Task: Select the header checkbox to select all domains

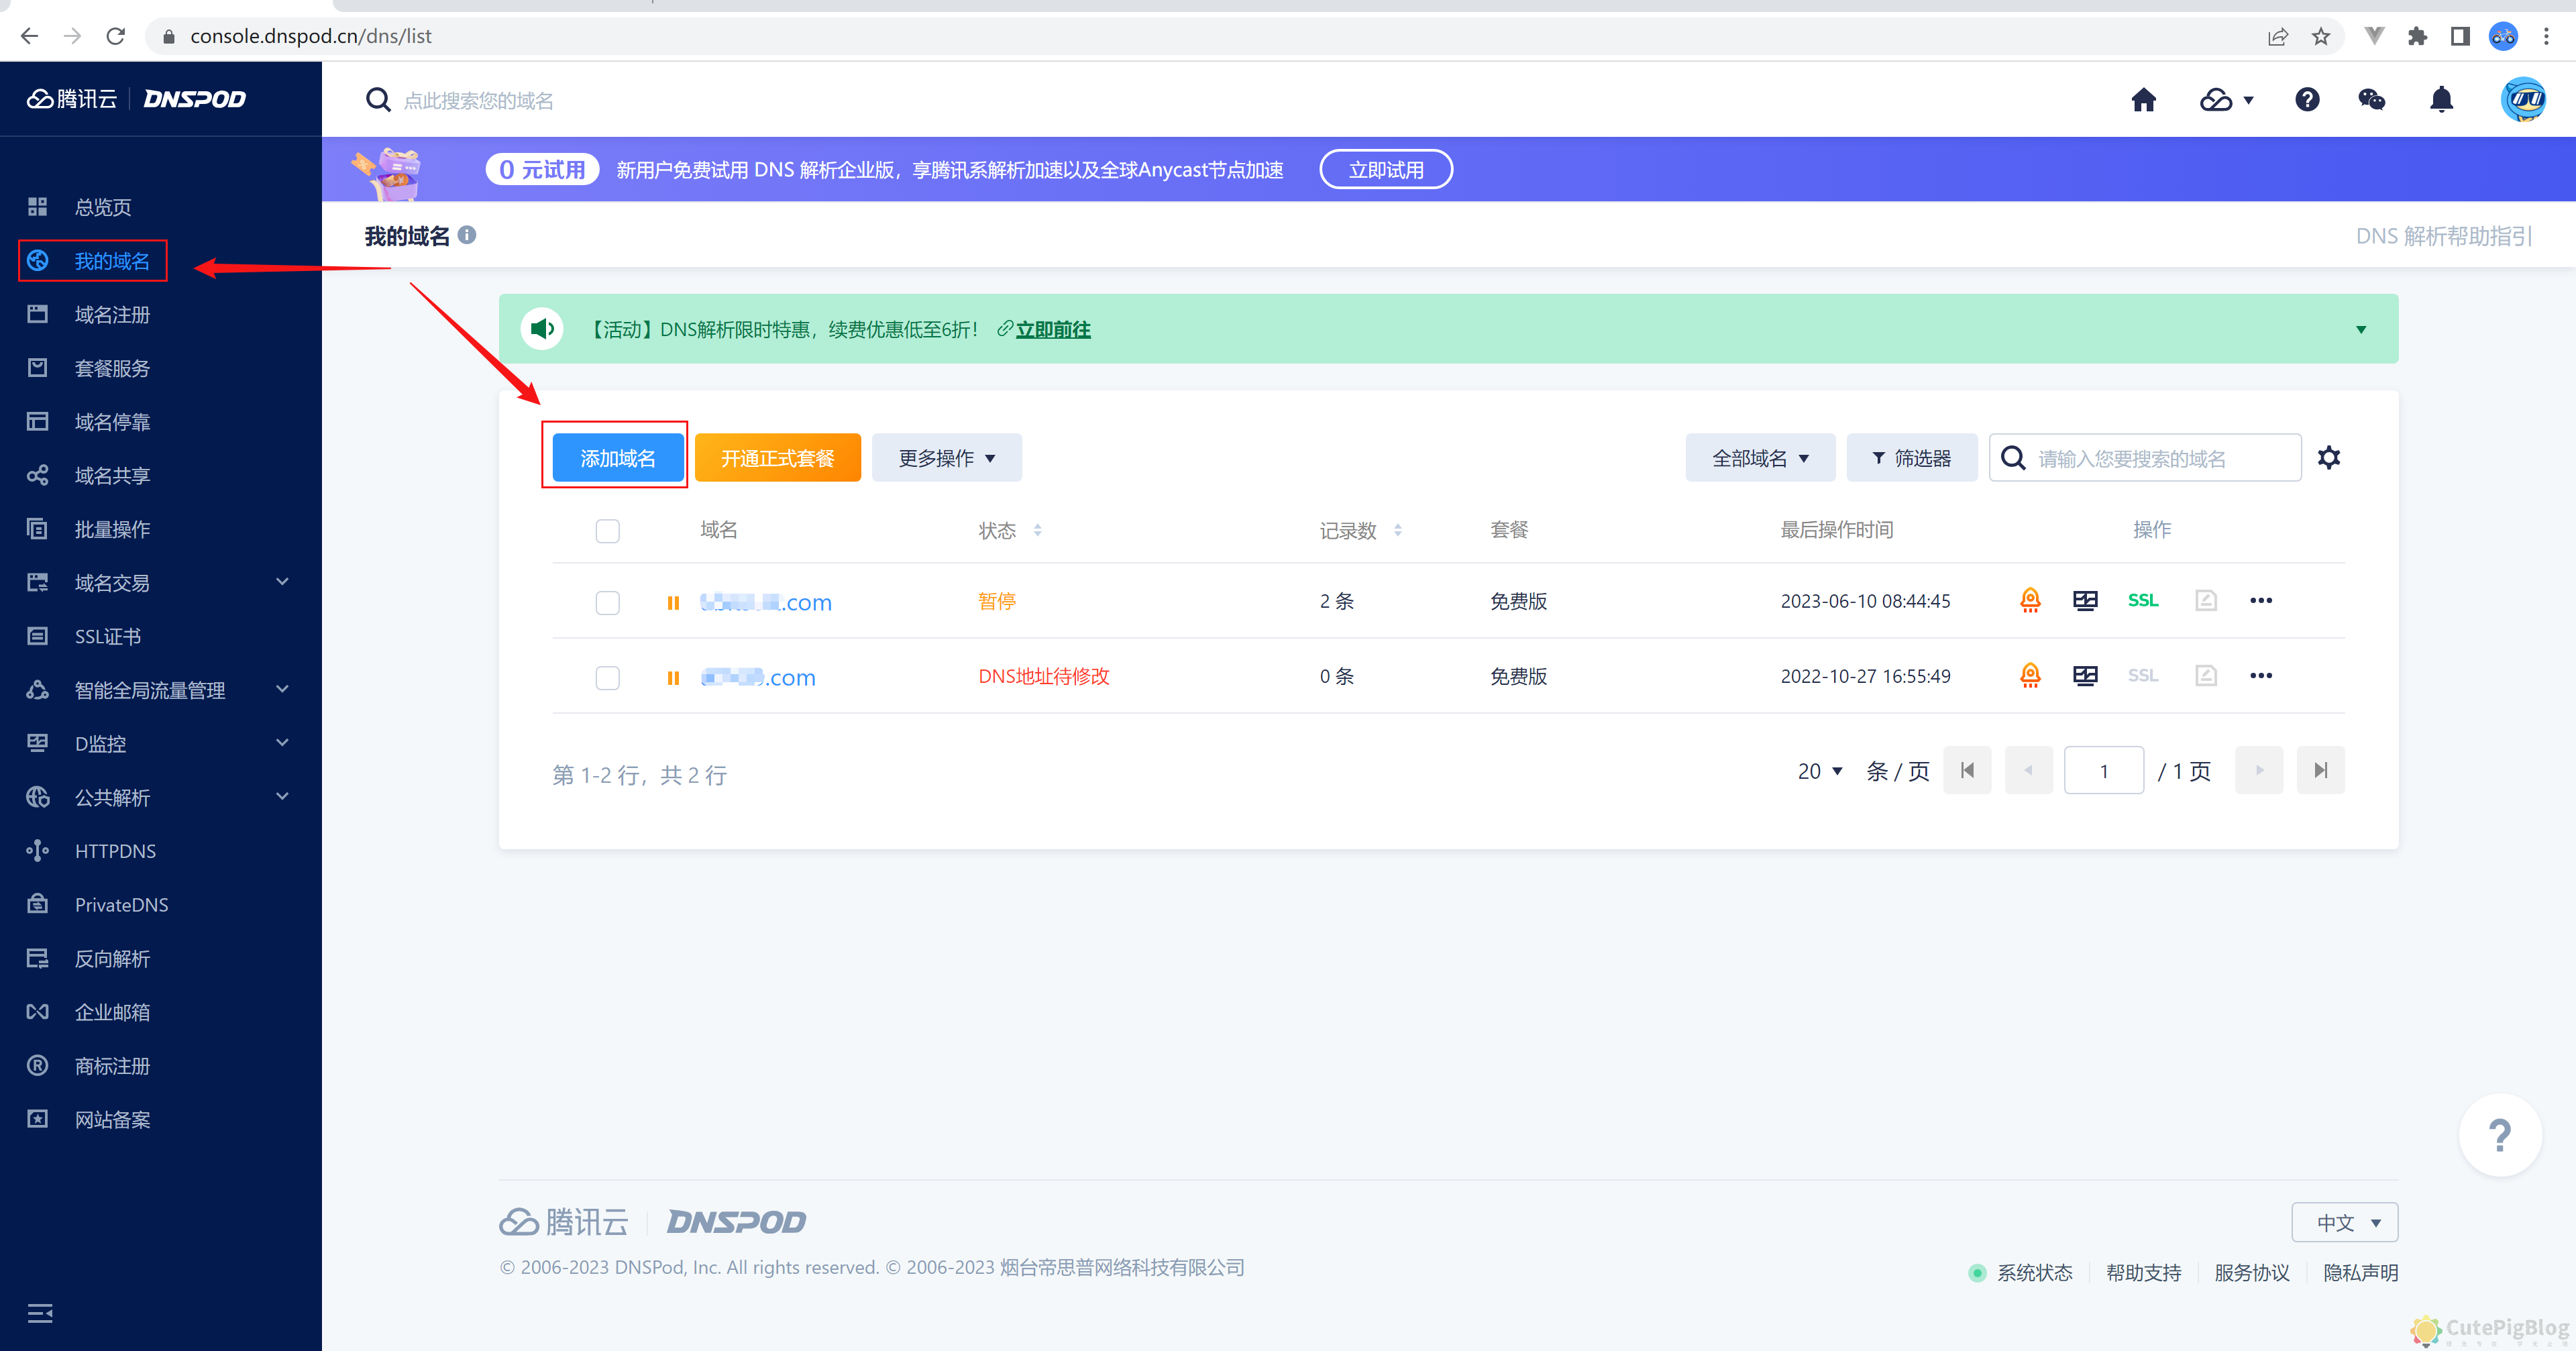Action: (x=607, y=531)
